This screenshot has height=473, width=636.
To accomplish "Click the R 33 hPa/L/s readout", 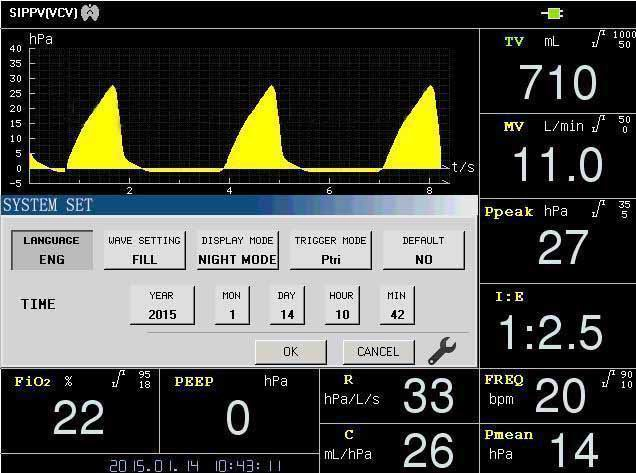I will 400,396.
